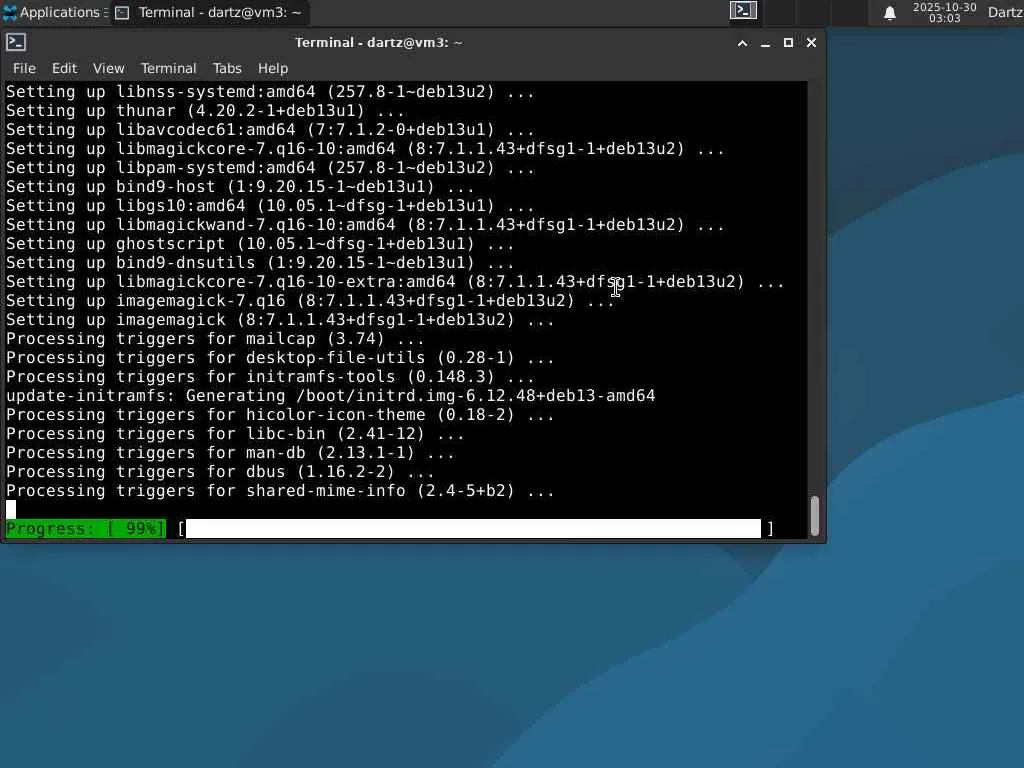Image resolution: width=1024 pixels, height=768 pixels.
Task: Click the green 'Progress: [ 99%]' label
Action: tap(86, 528)
